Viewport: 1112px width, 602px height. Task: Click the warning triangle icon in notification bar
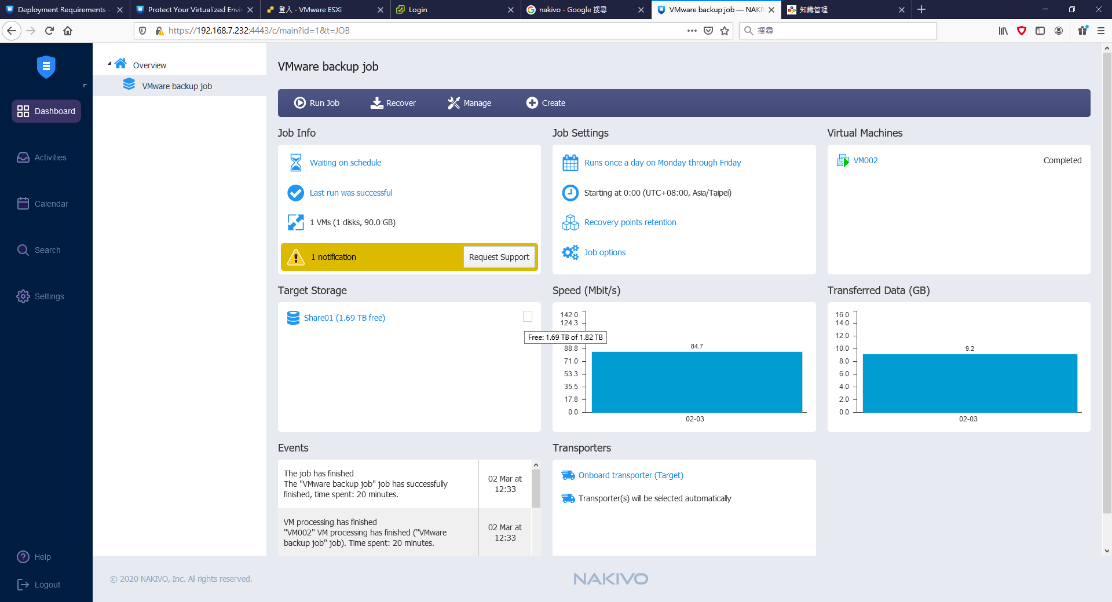[296, 257]
